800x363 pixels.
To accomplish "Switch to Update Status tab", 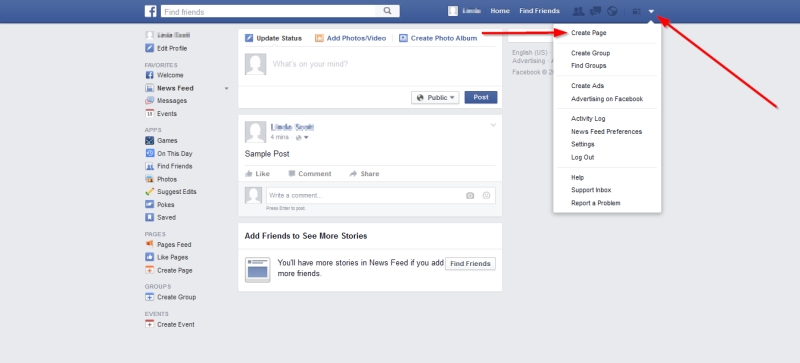I will (273, 38).
